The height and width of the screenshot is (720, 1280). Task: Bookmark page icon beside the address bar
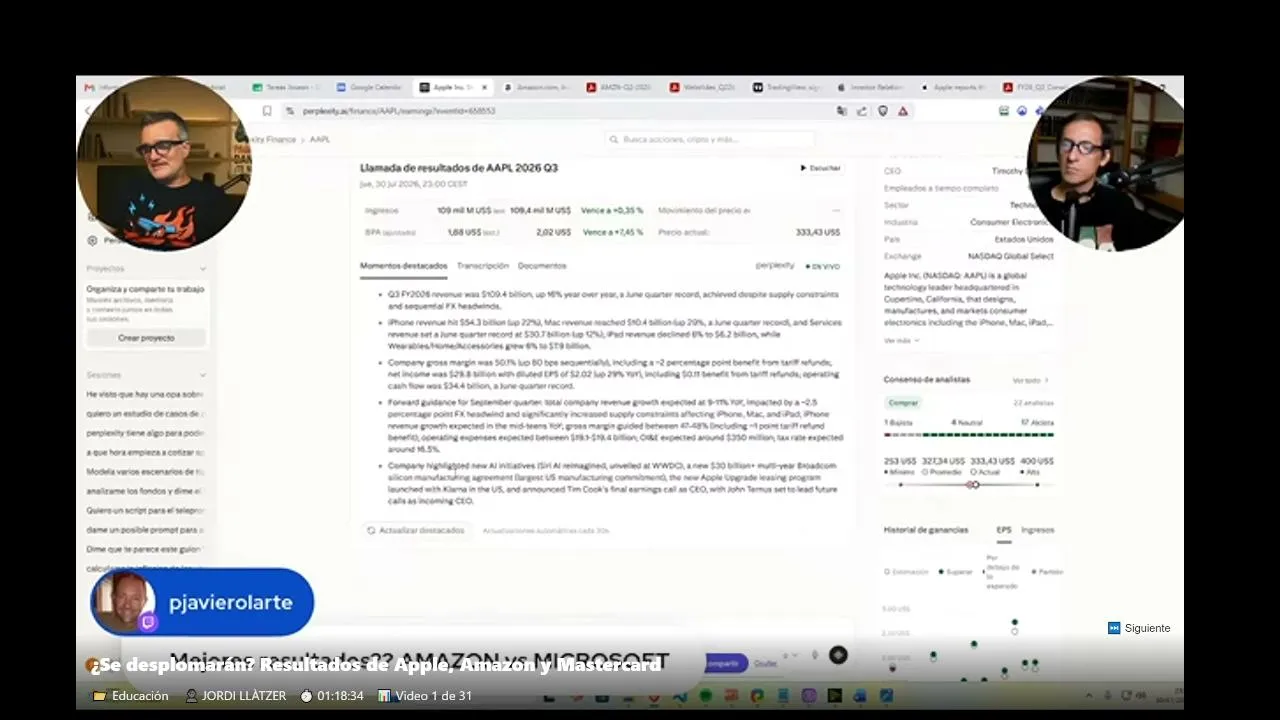click(x=267, y=111)
